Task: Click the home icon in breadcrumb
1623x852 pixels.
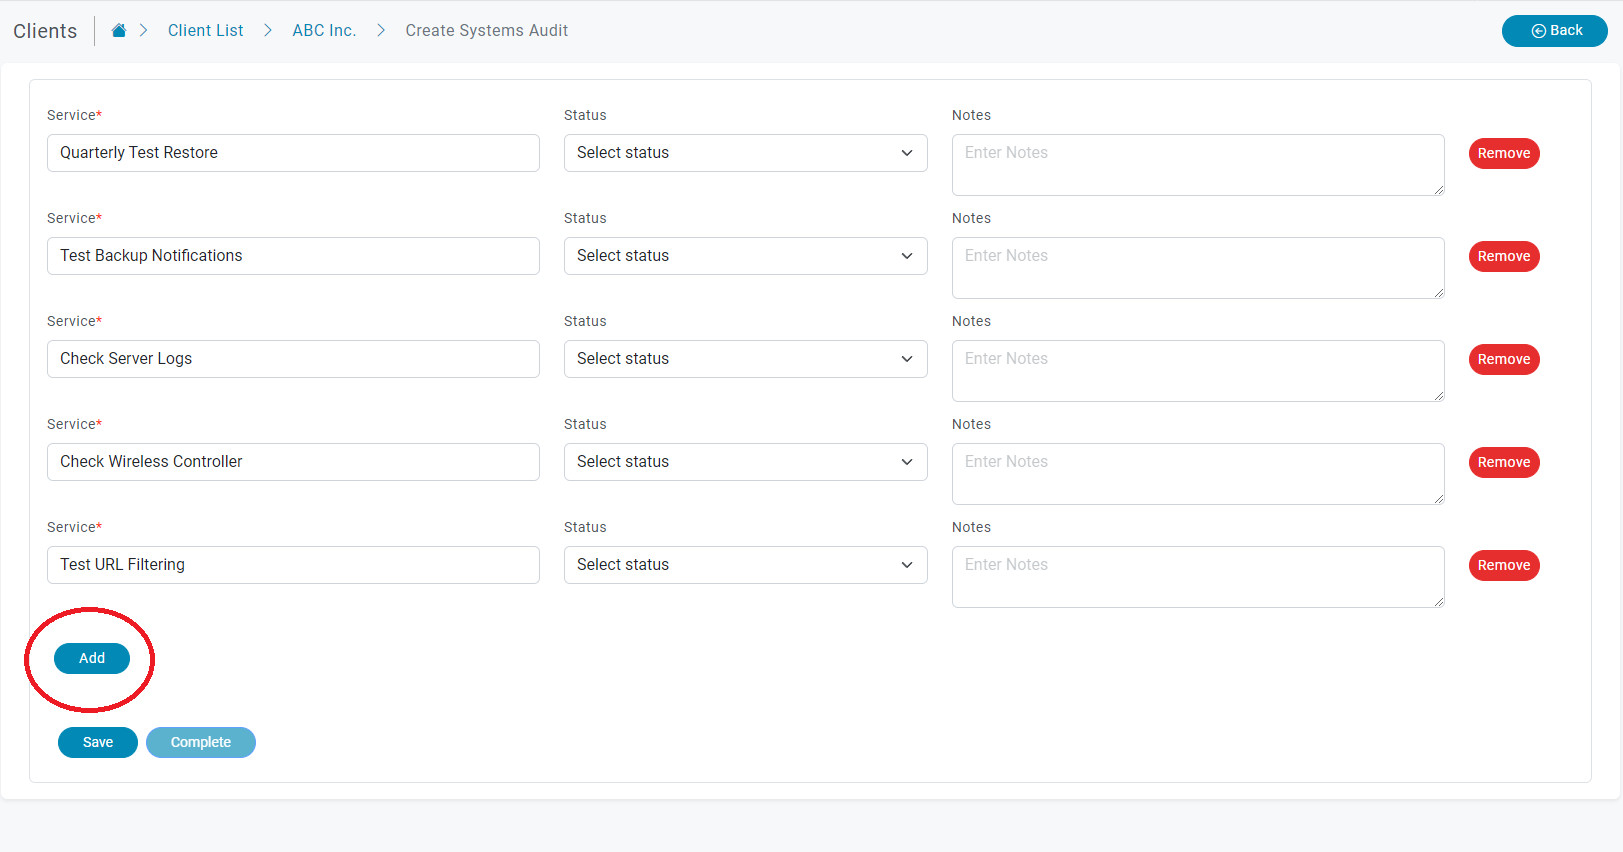Action: [x=119, y=31]
